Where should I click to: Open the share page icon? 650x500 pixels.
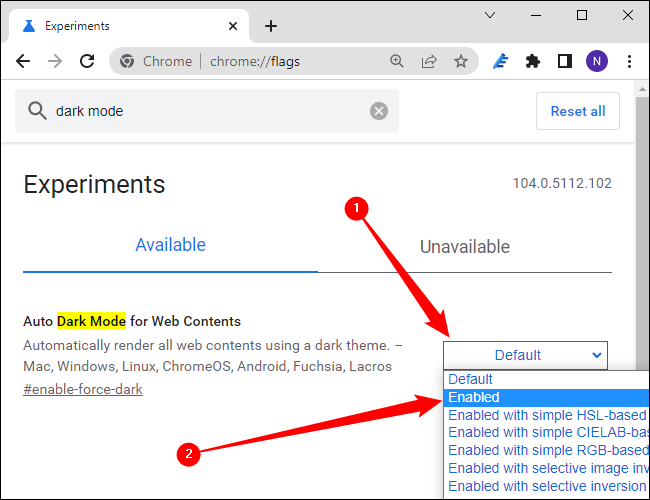pyautogui.click(x=429, y=61)
